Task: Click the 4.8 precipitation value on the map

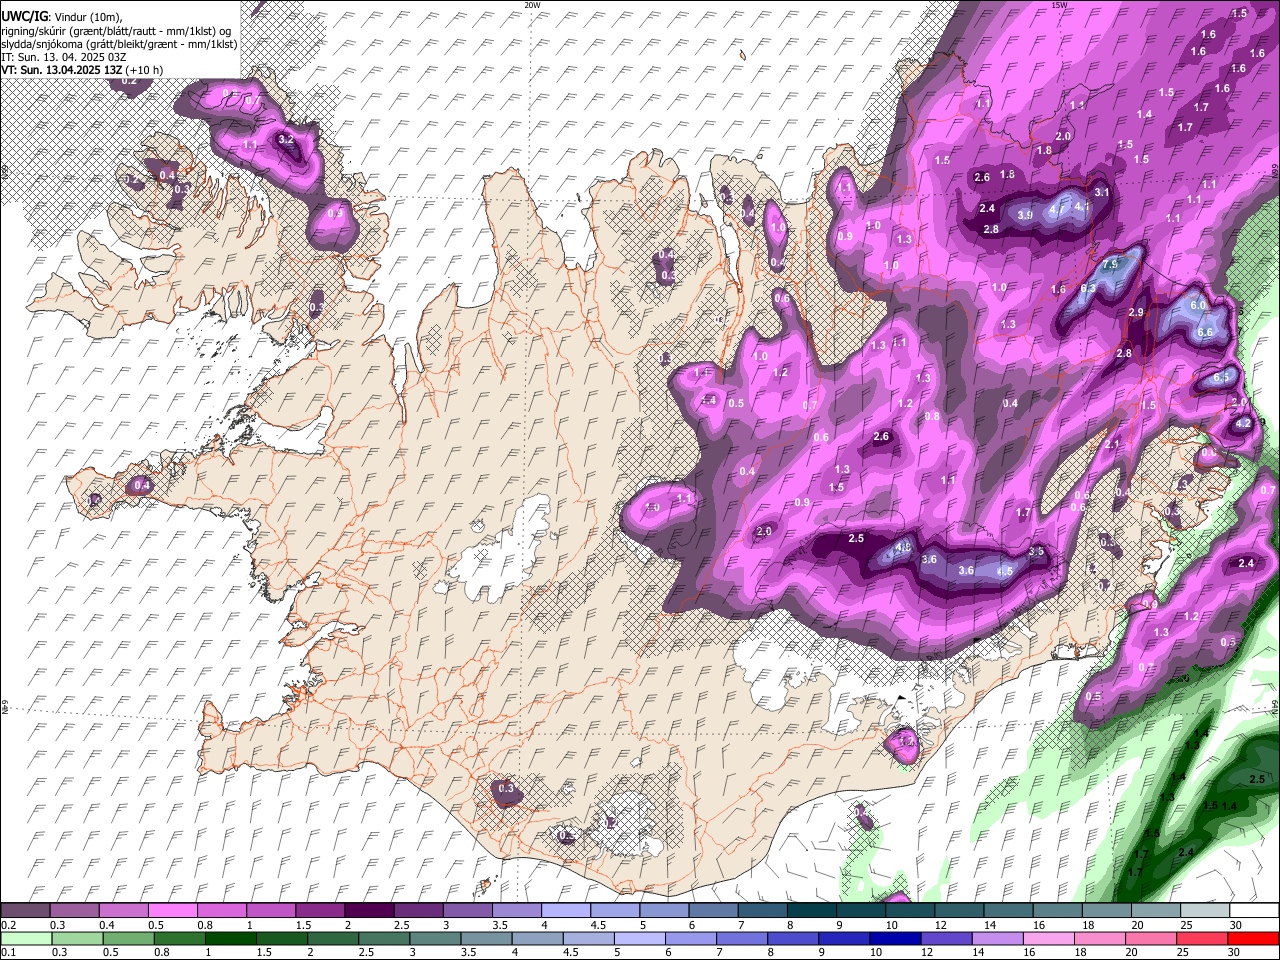Action: click(x=903, y=548)
